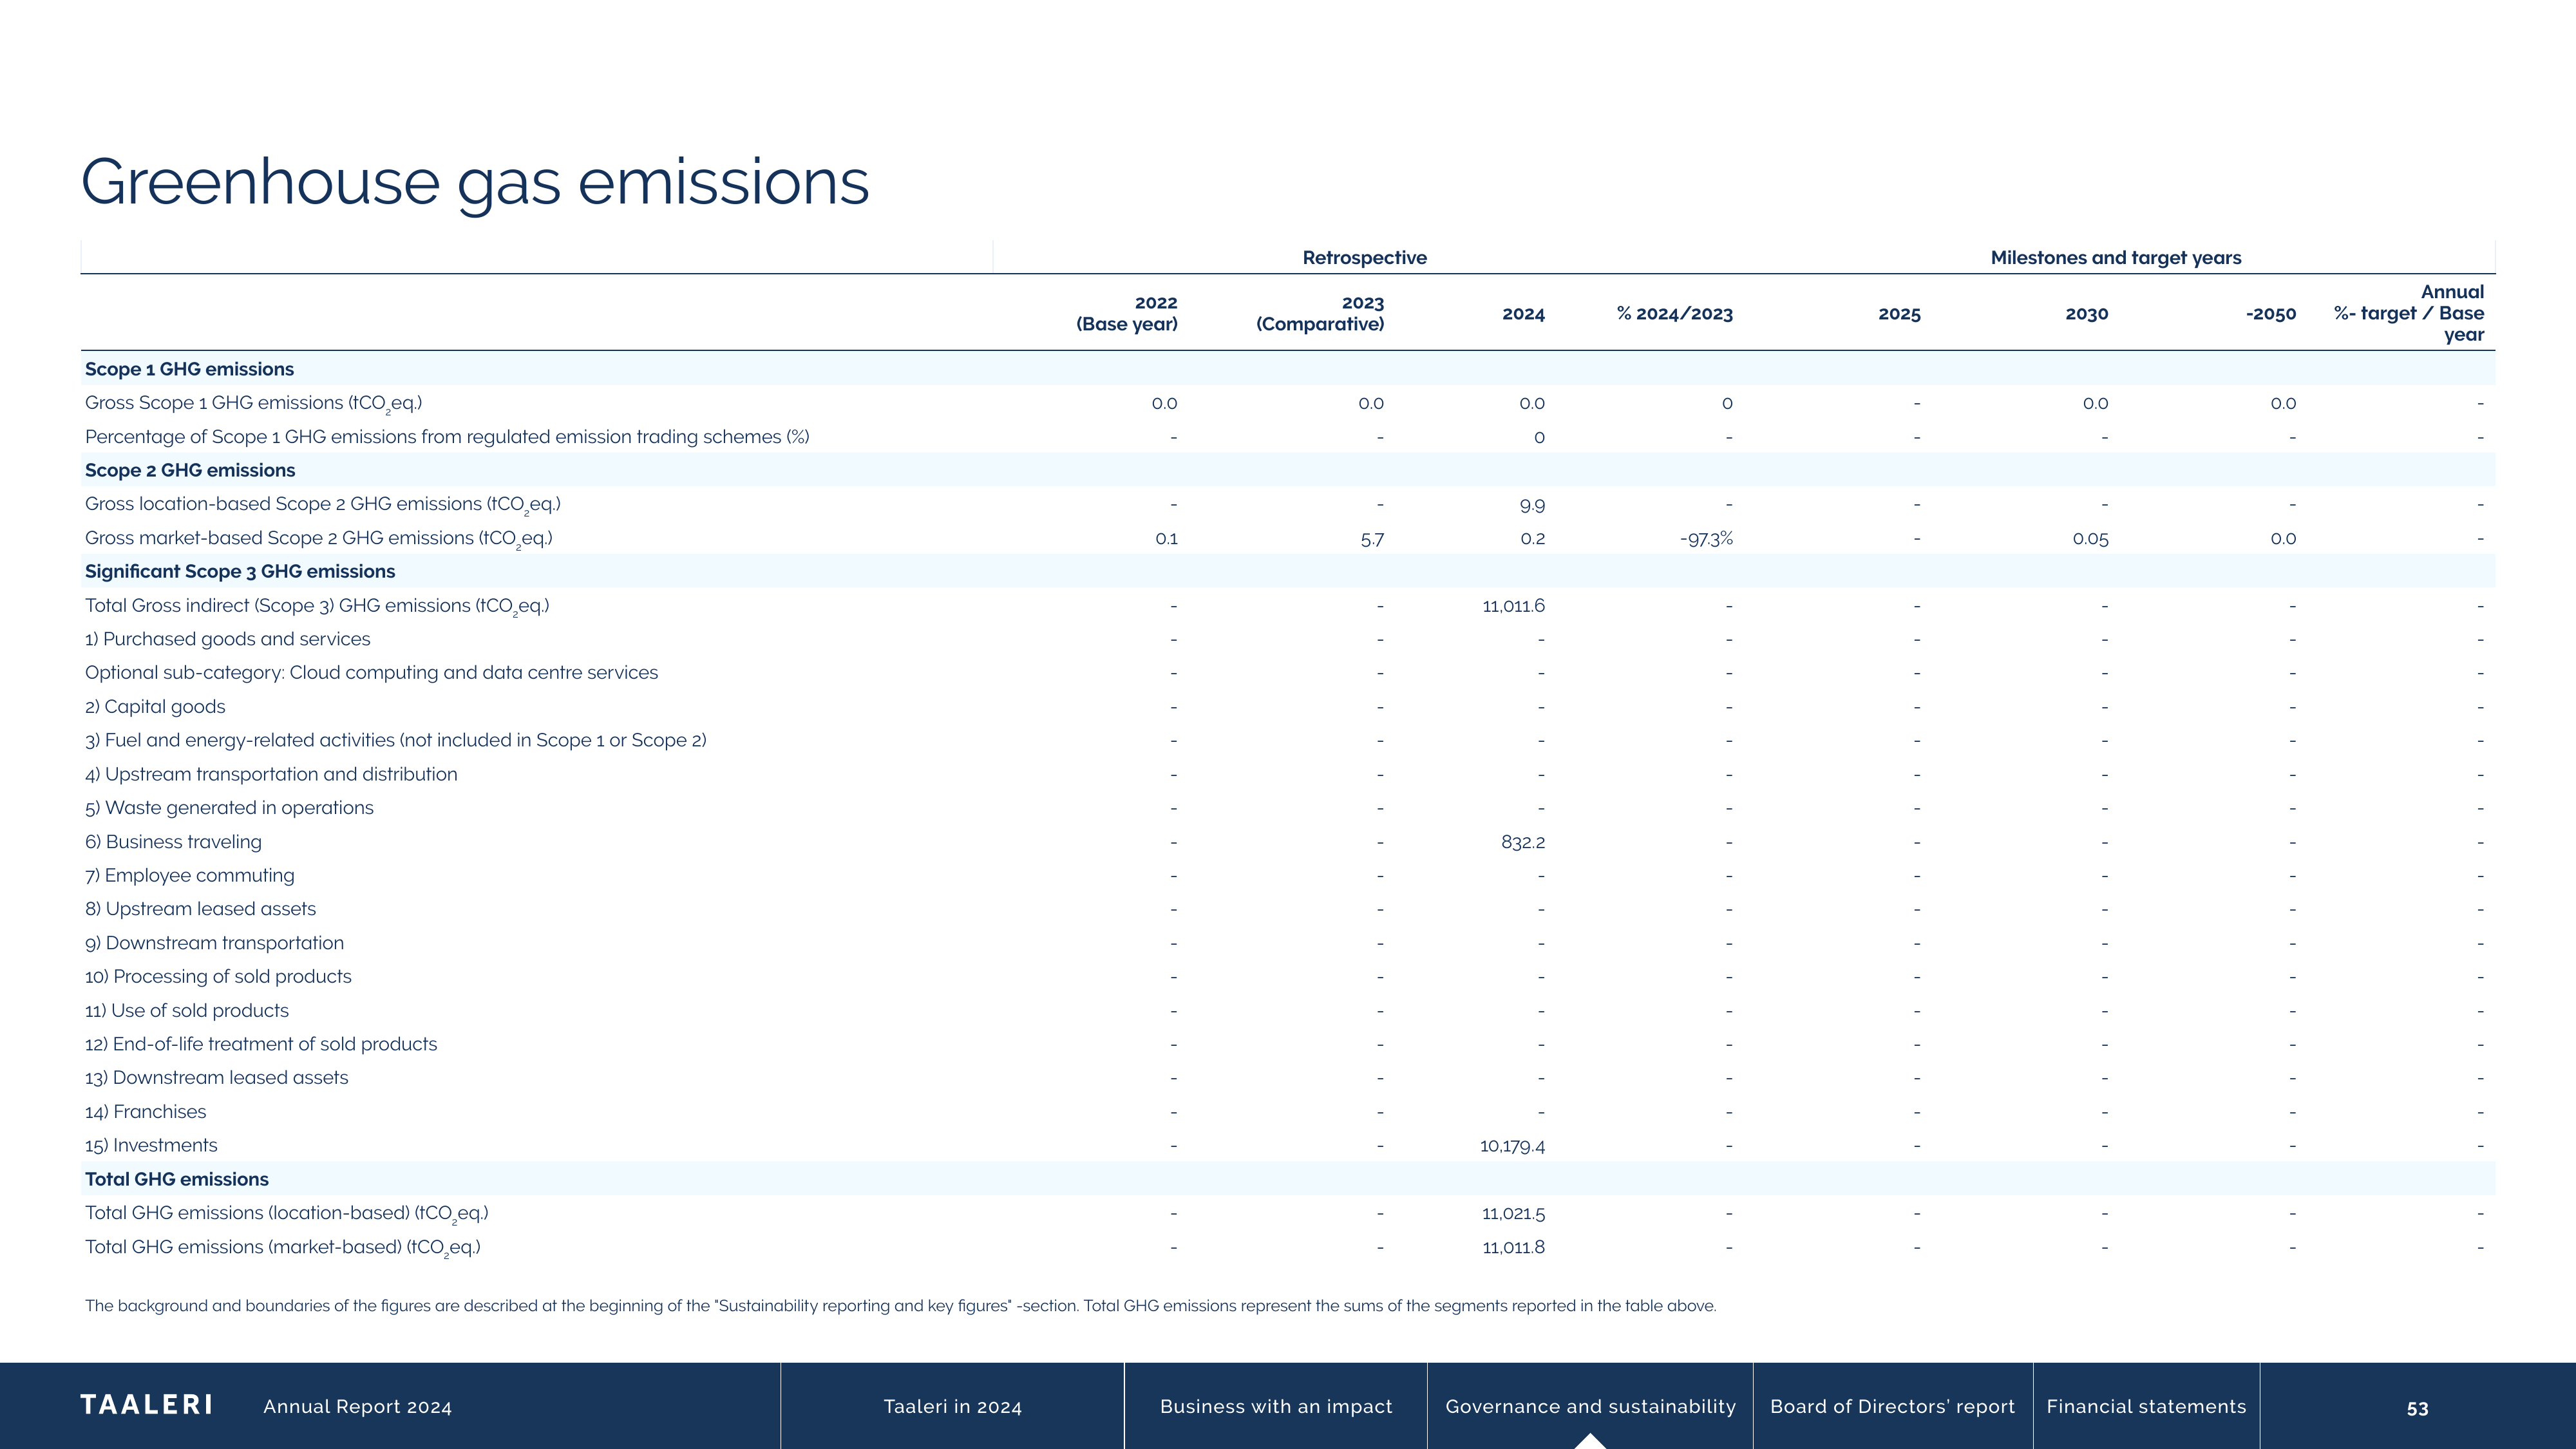Click the 7) Employee commuting row label
The width and height of the screenshot is (2576, 1449).
[189, 876]
